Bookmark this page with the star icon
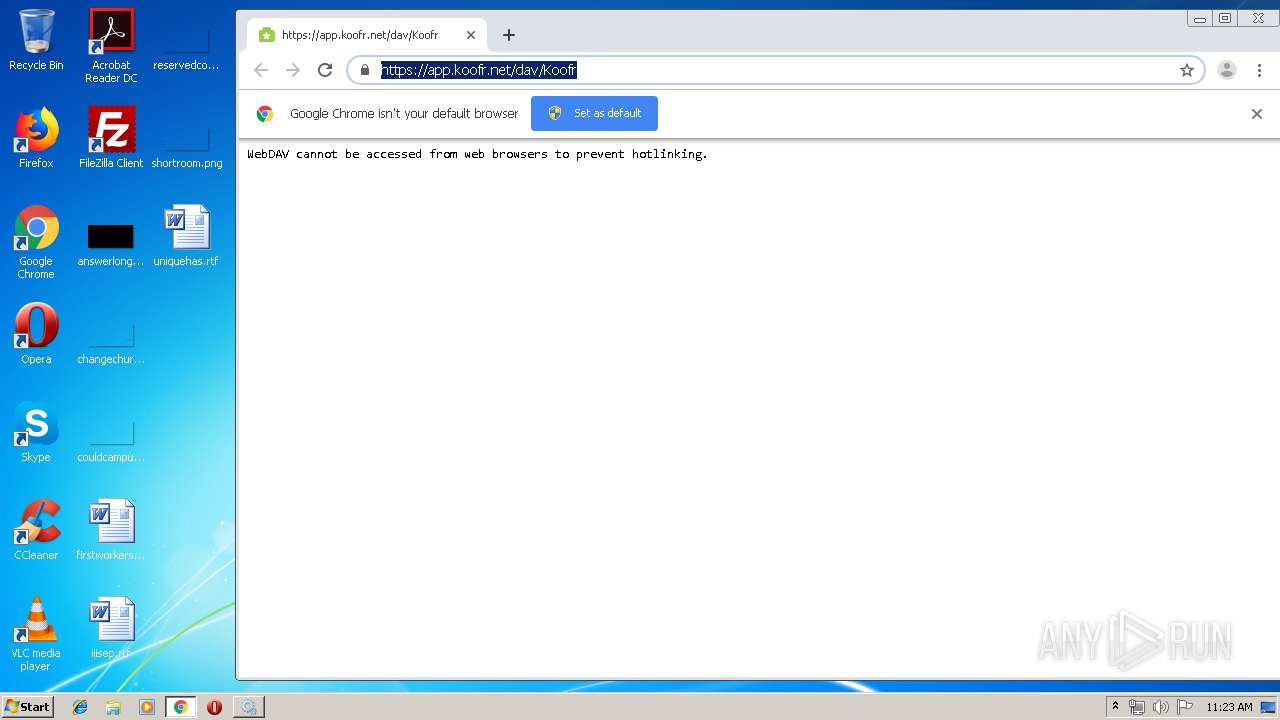This screenshot has height=720, width=1280. click(1187, 70)
